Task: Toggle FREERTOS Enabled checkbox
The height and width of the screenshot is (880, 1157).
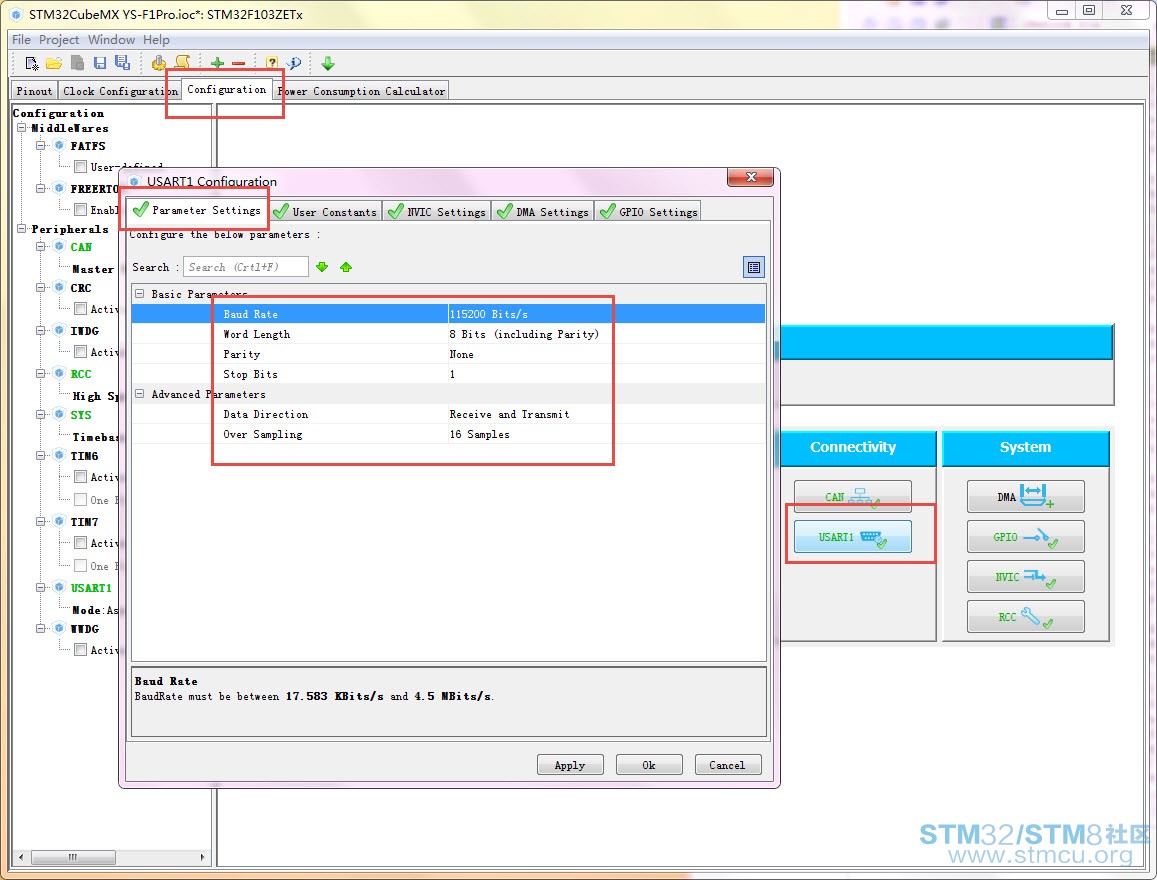Action: tap(80, 209)
